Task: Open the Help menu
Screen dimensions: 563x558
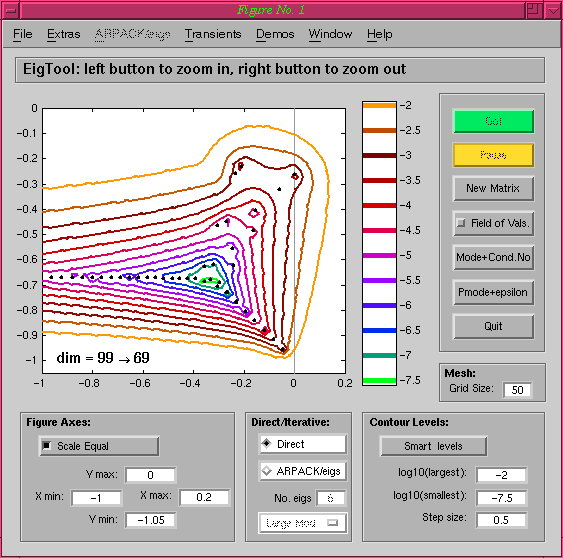Action: [380, 34]
